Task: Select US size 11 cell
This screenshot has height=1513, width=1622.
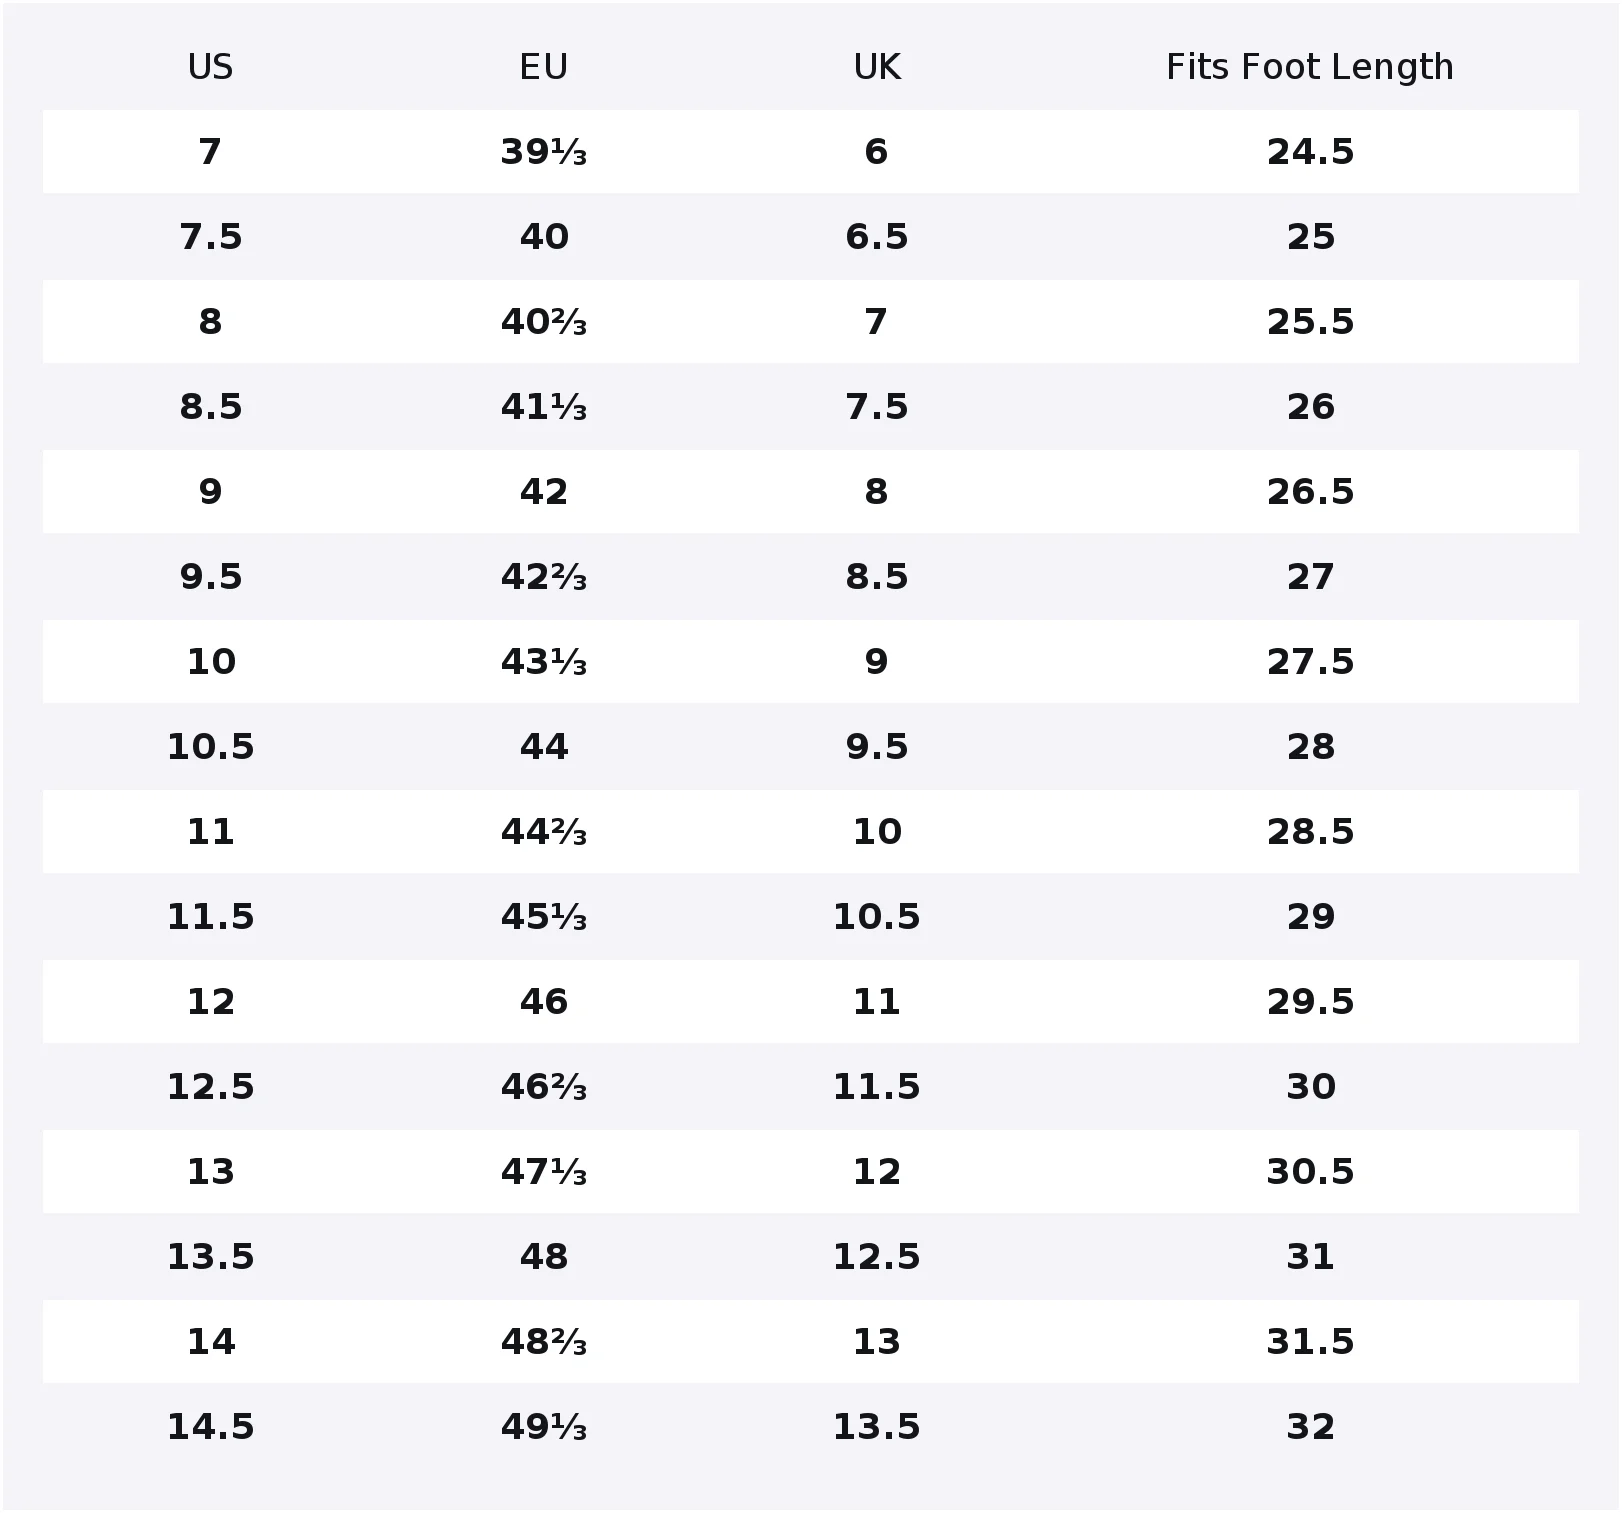Action: click(210, 832)
